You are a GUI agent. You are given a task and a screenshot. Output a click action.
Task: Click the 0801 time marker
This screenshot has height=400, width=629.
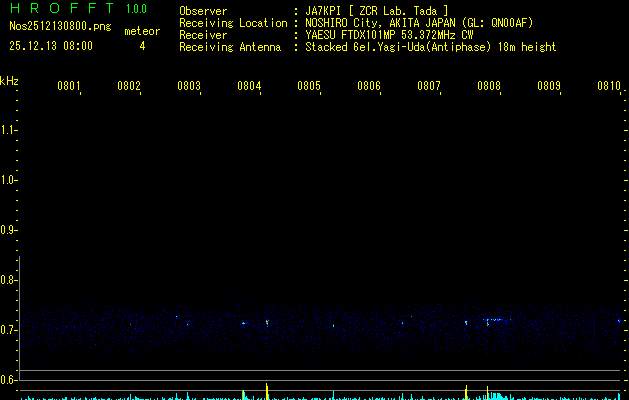click(x=69, y=87)
